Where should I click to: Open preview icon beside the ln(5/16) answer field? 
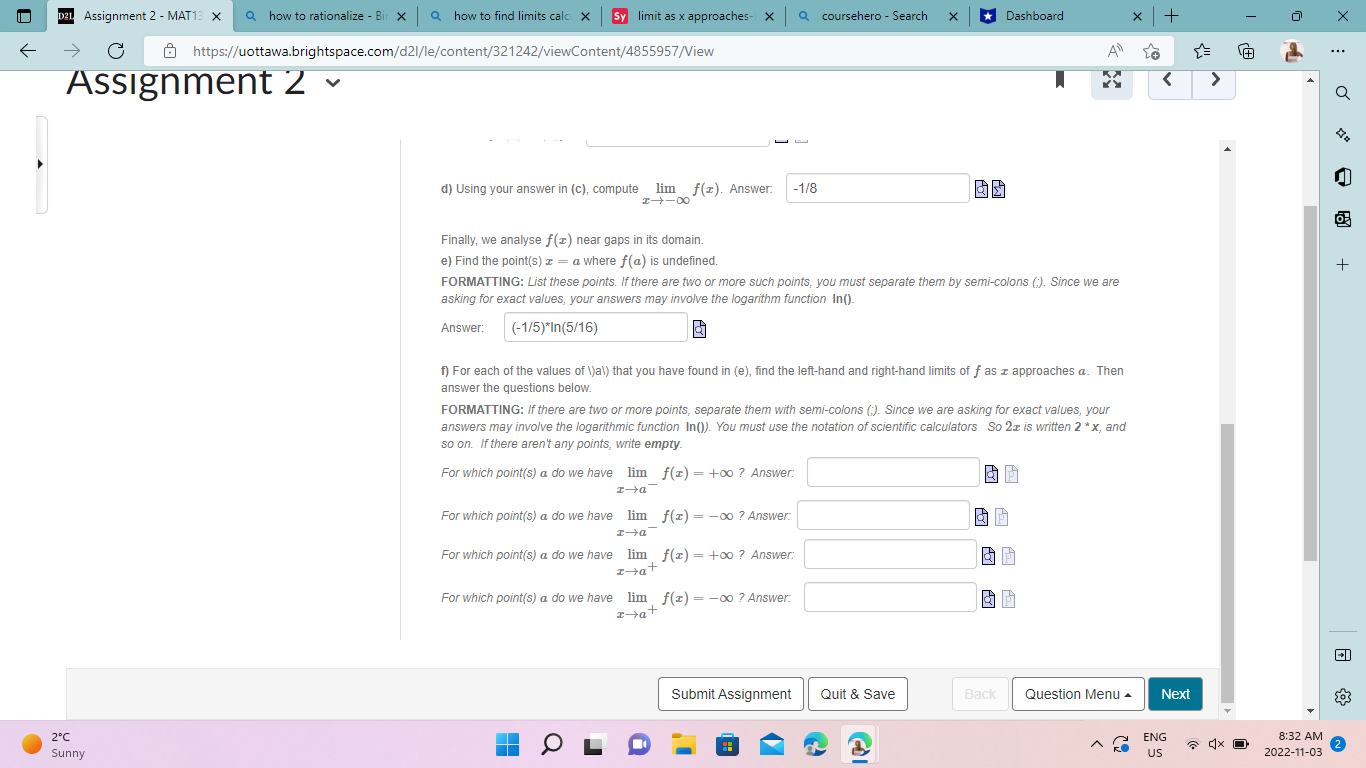(x=697, y=327)
